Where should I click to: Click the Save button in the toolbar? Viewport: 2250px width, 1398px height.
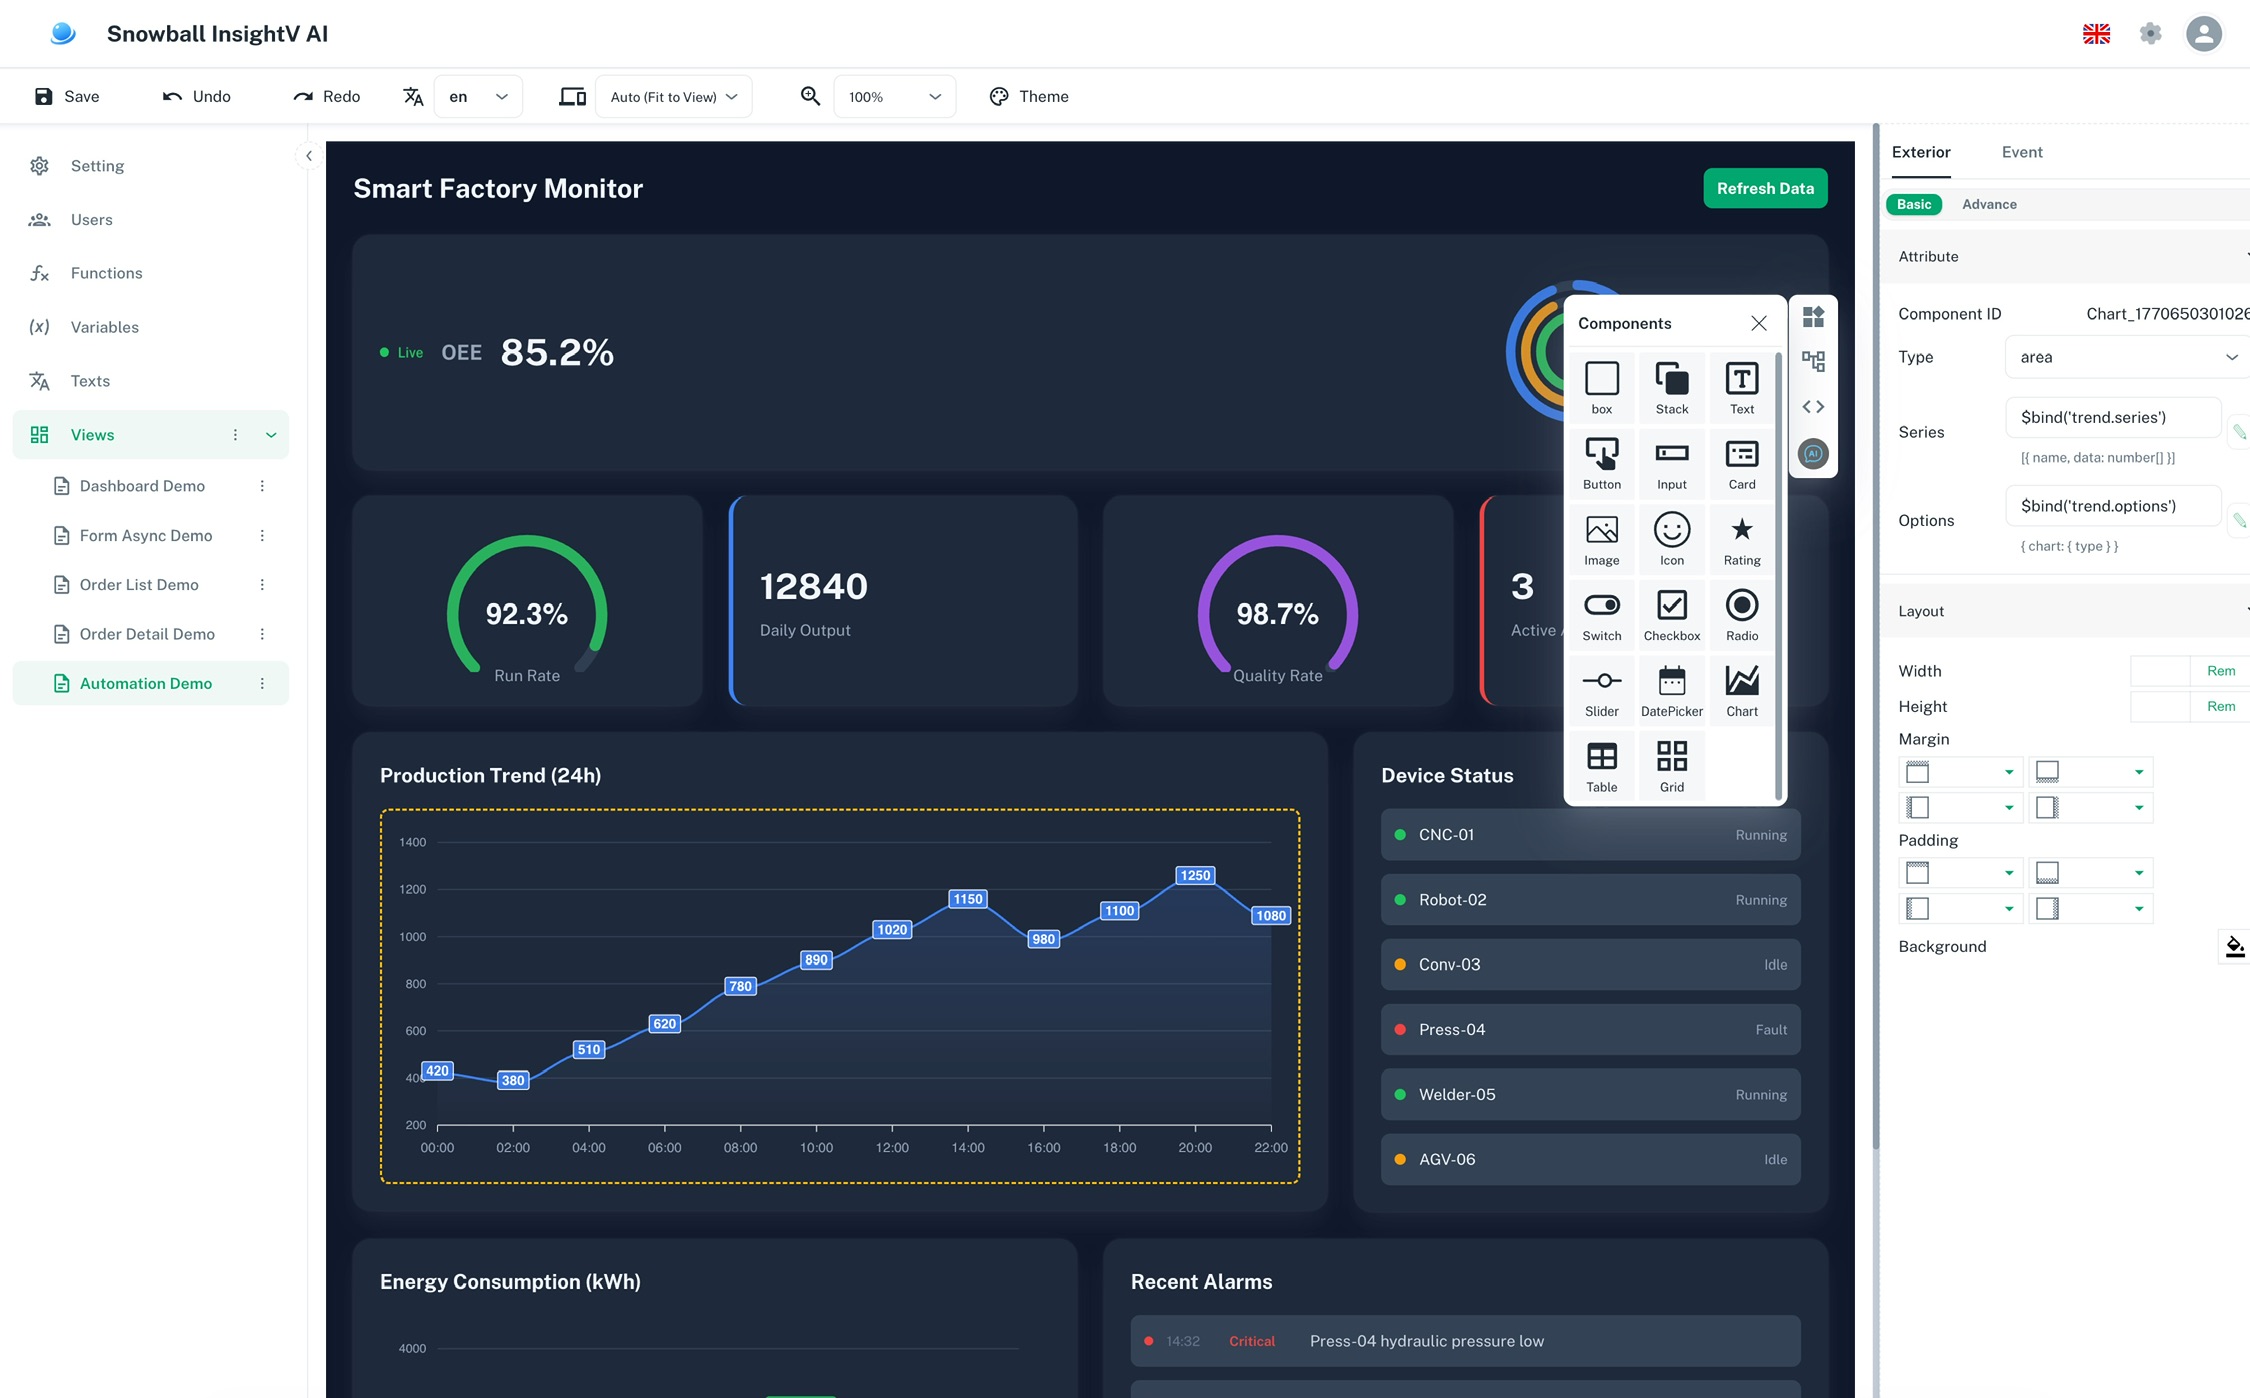click(x=67, y=96)
